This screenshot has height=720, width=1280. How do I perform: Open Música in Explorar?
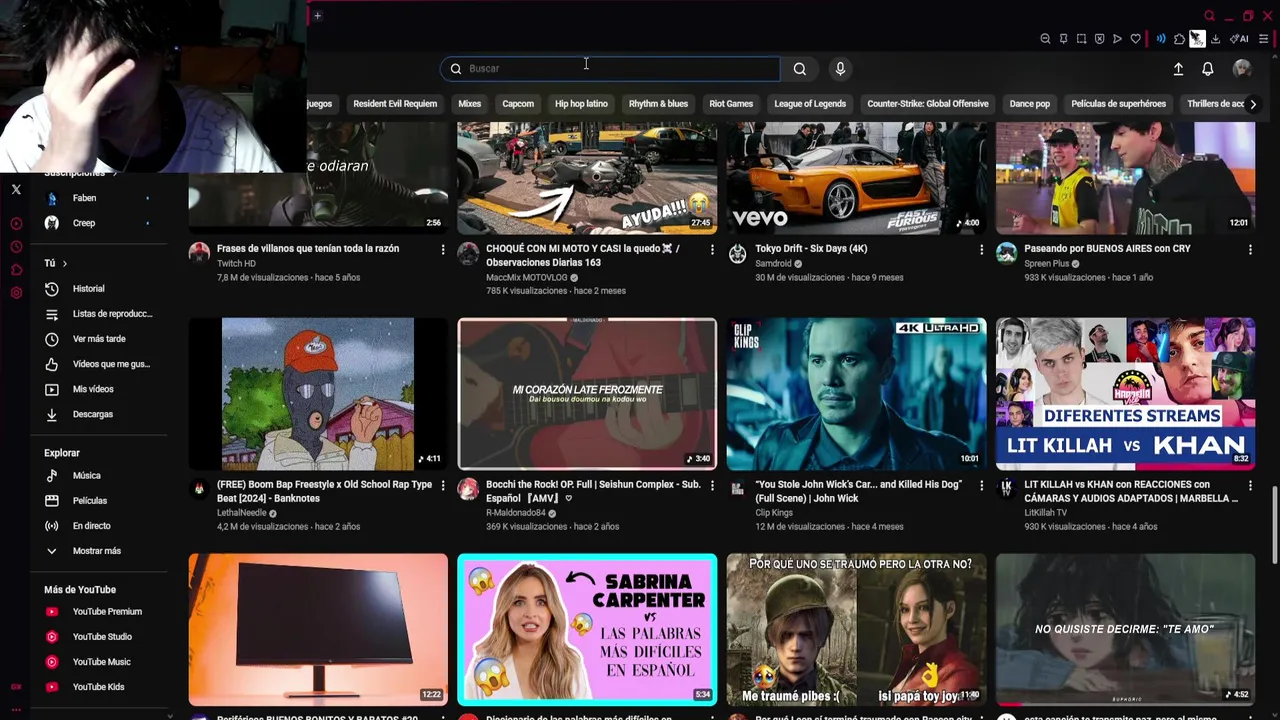click(x=100, y=476)
